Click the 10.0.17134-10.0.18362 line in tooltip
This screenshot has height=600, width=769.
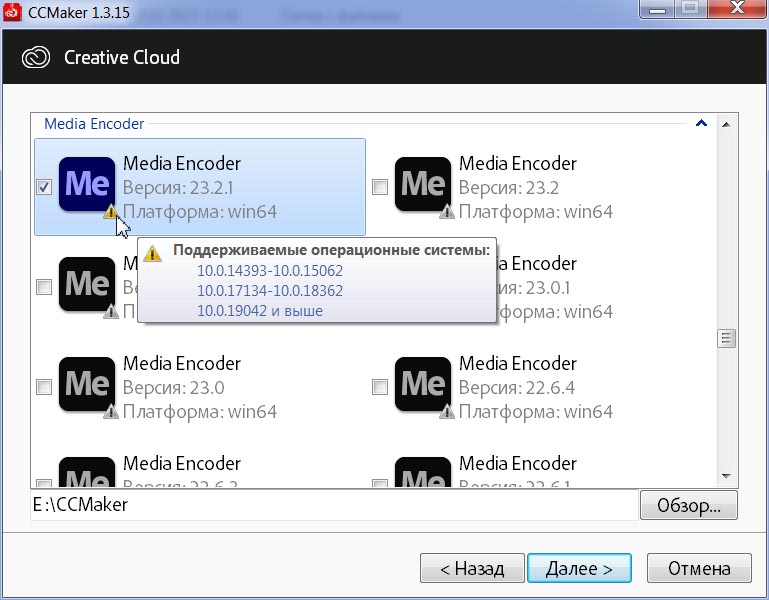coord(270,290)
